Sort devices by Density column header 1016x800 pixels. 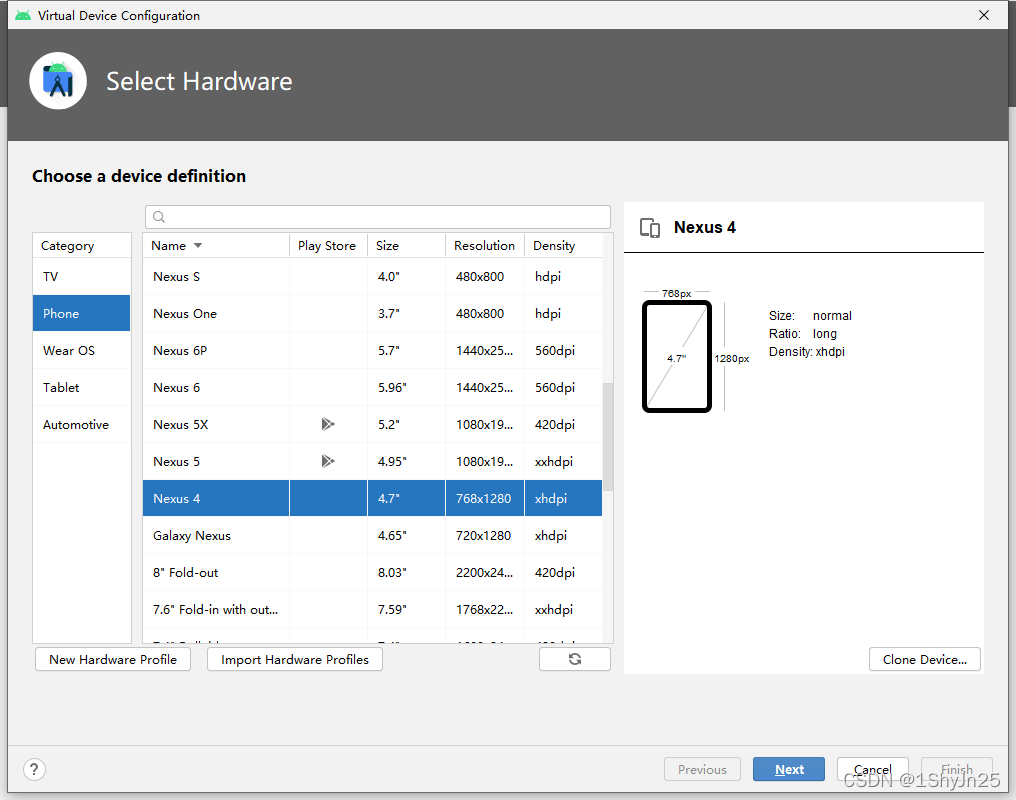[564, 246]
